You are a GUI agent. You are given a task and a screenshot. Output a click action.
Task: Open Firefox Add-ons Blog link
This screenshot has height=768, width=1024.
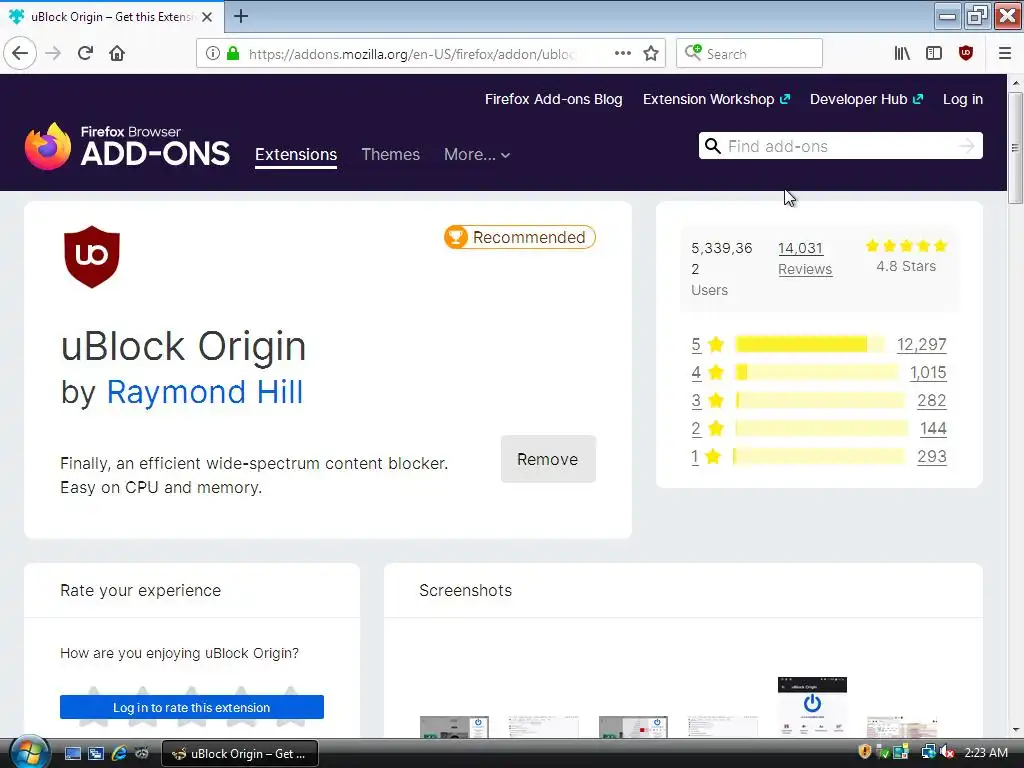pyautogui.click(x=553, y=99)
